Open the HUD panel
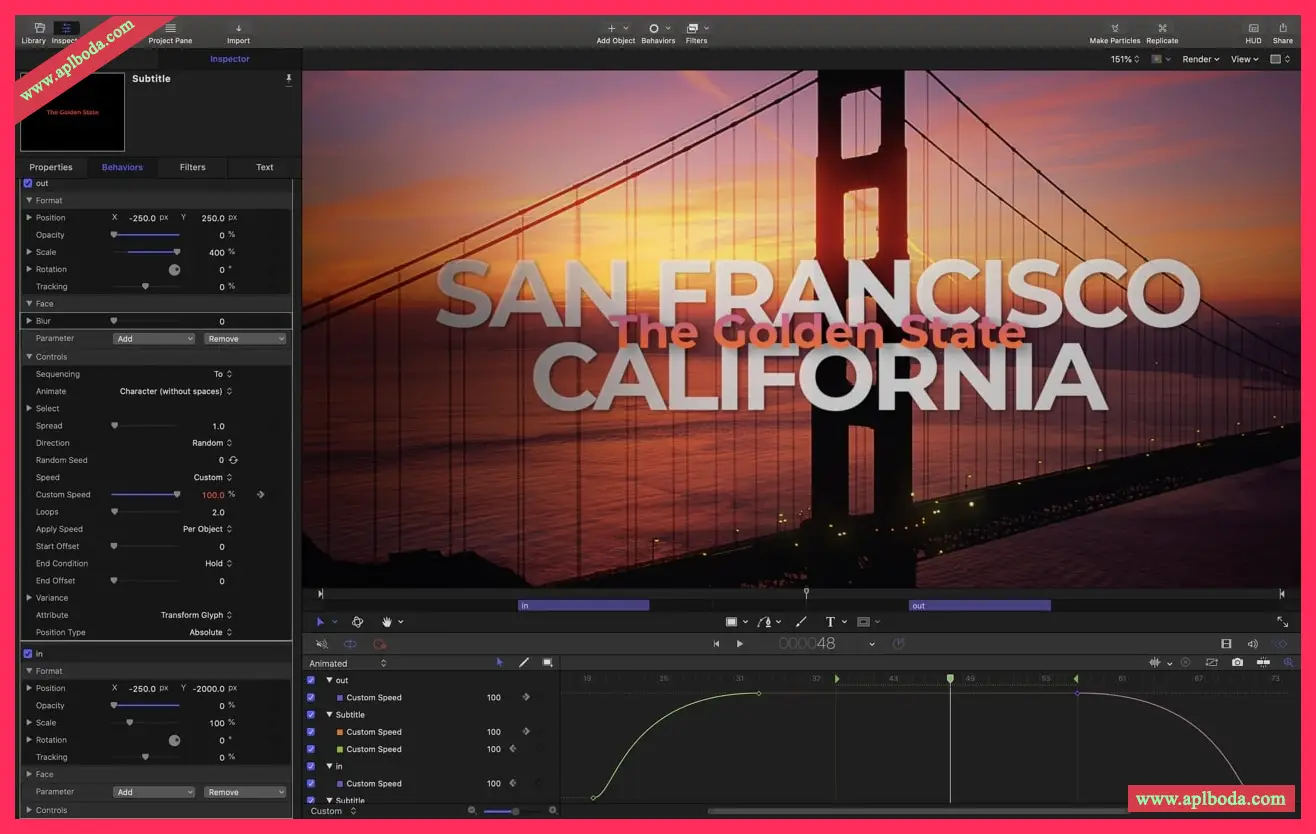This screenshot has width=1316, height=834. 1253,28
